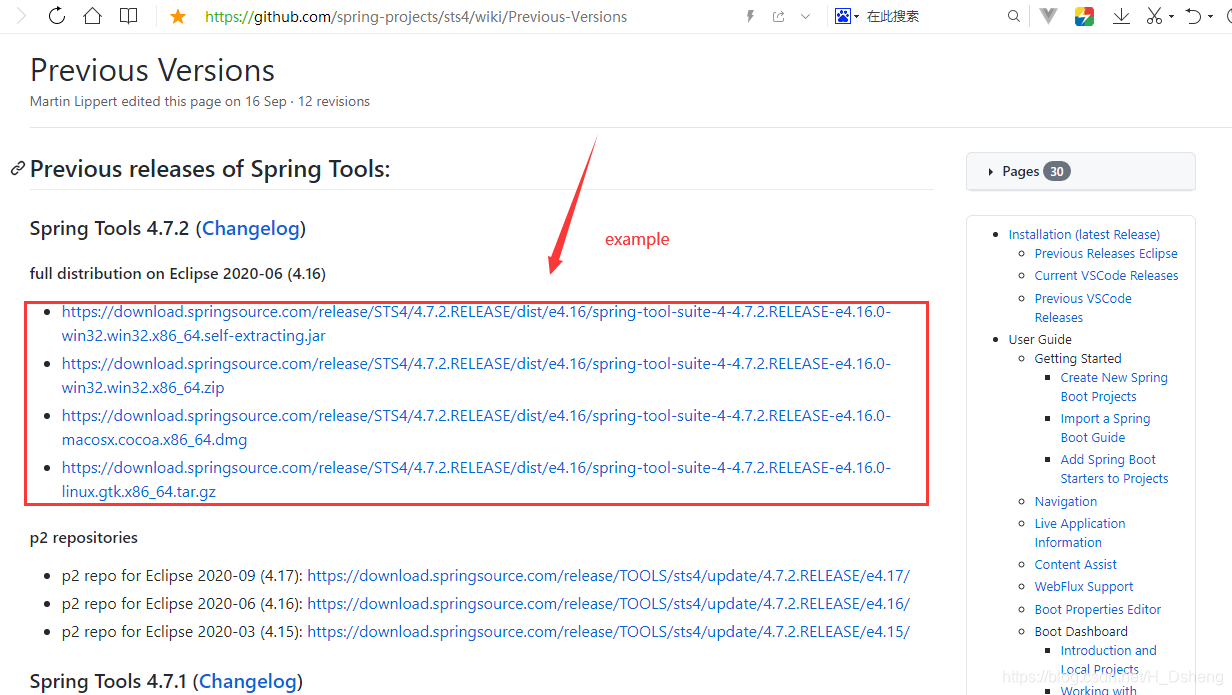Open Current VSCode Releases sidebar link
The width and height of the screenshot is (1232, 695).
[x=1106, y=276]
